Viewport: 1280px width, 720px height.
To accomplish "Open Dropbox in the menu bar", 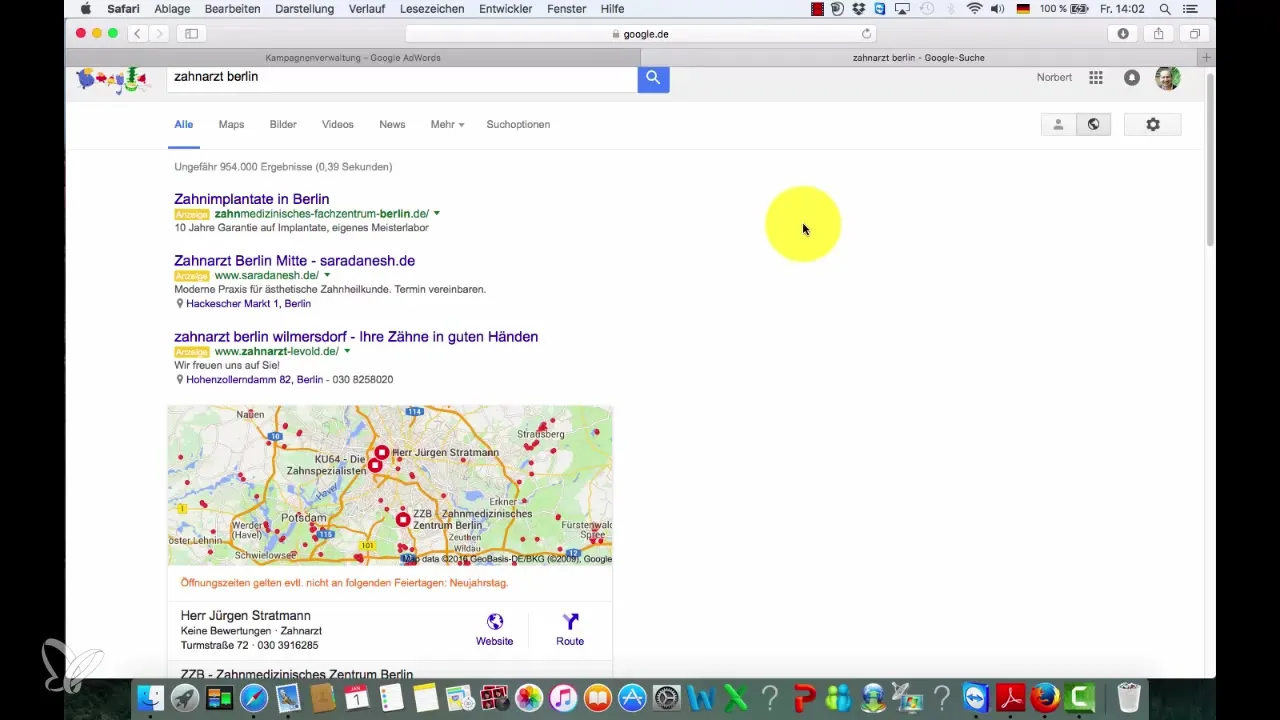I will tap(858, 9).
